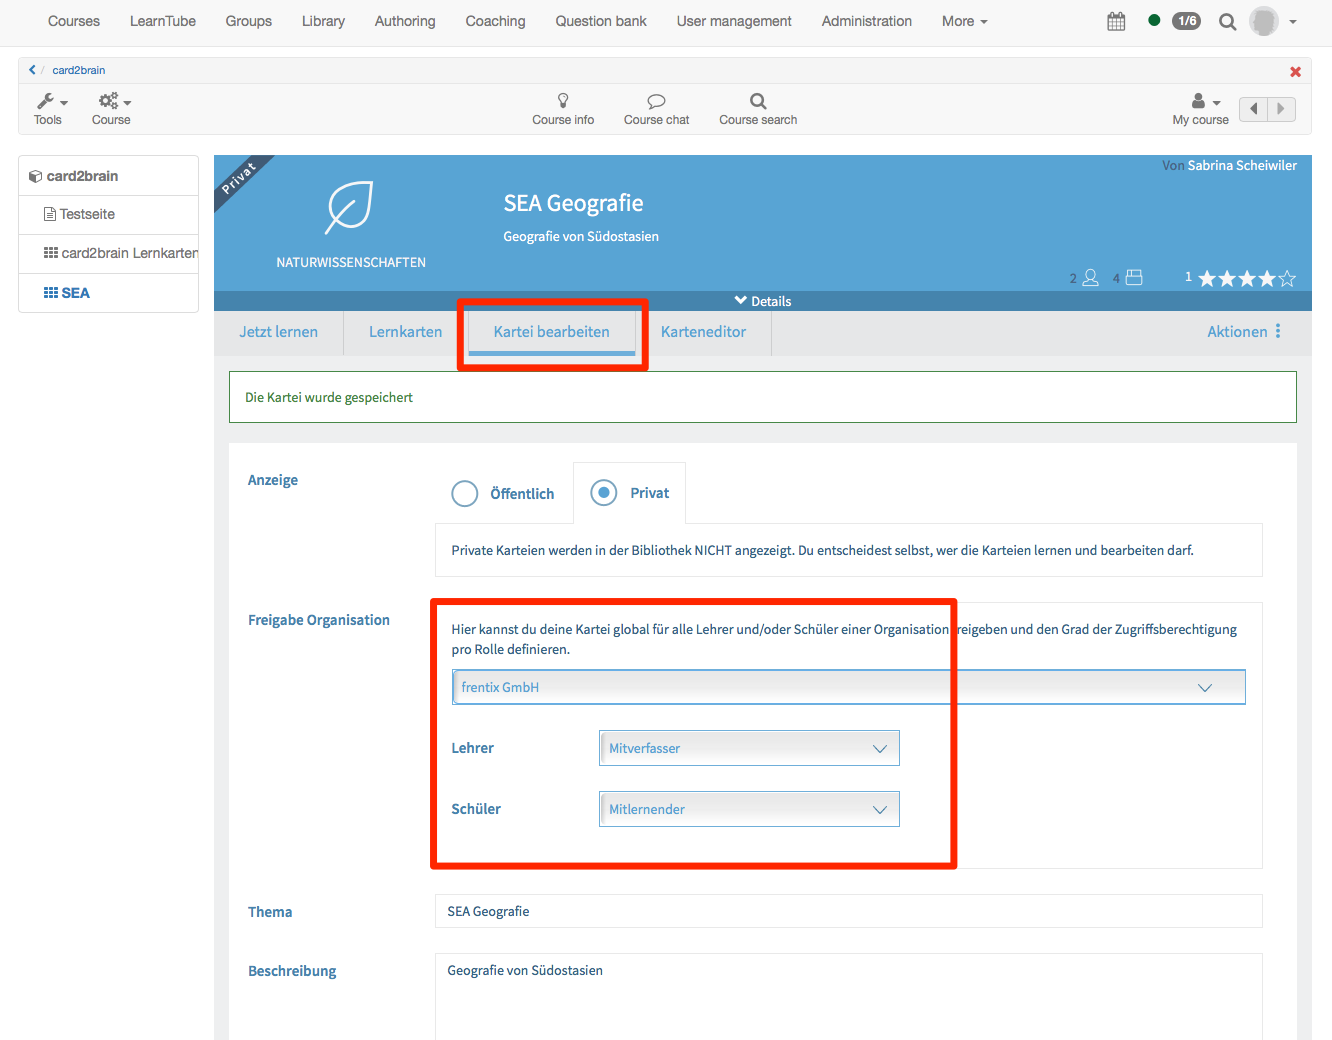
Task: Expand the Details section of the header
Action: coord(763,301)
